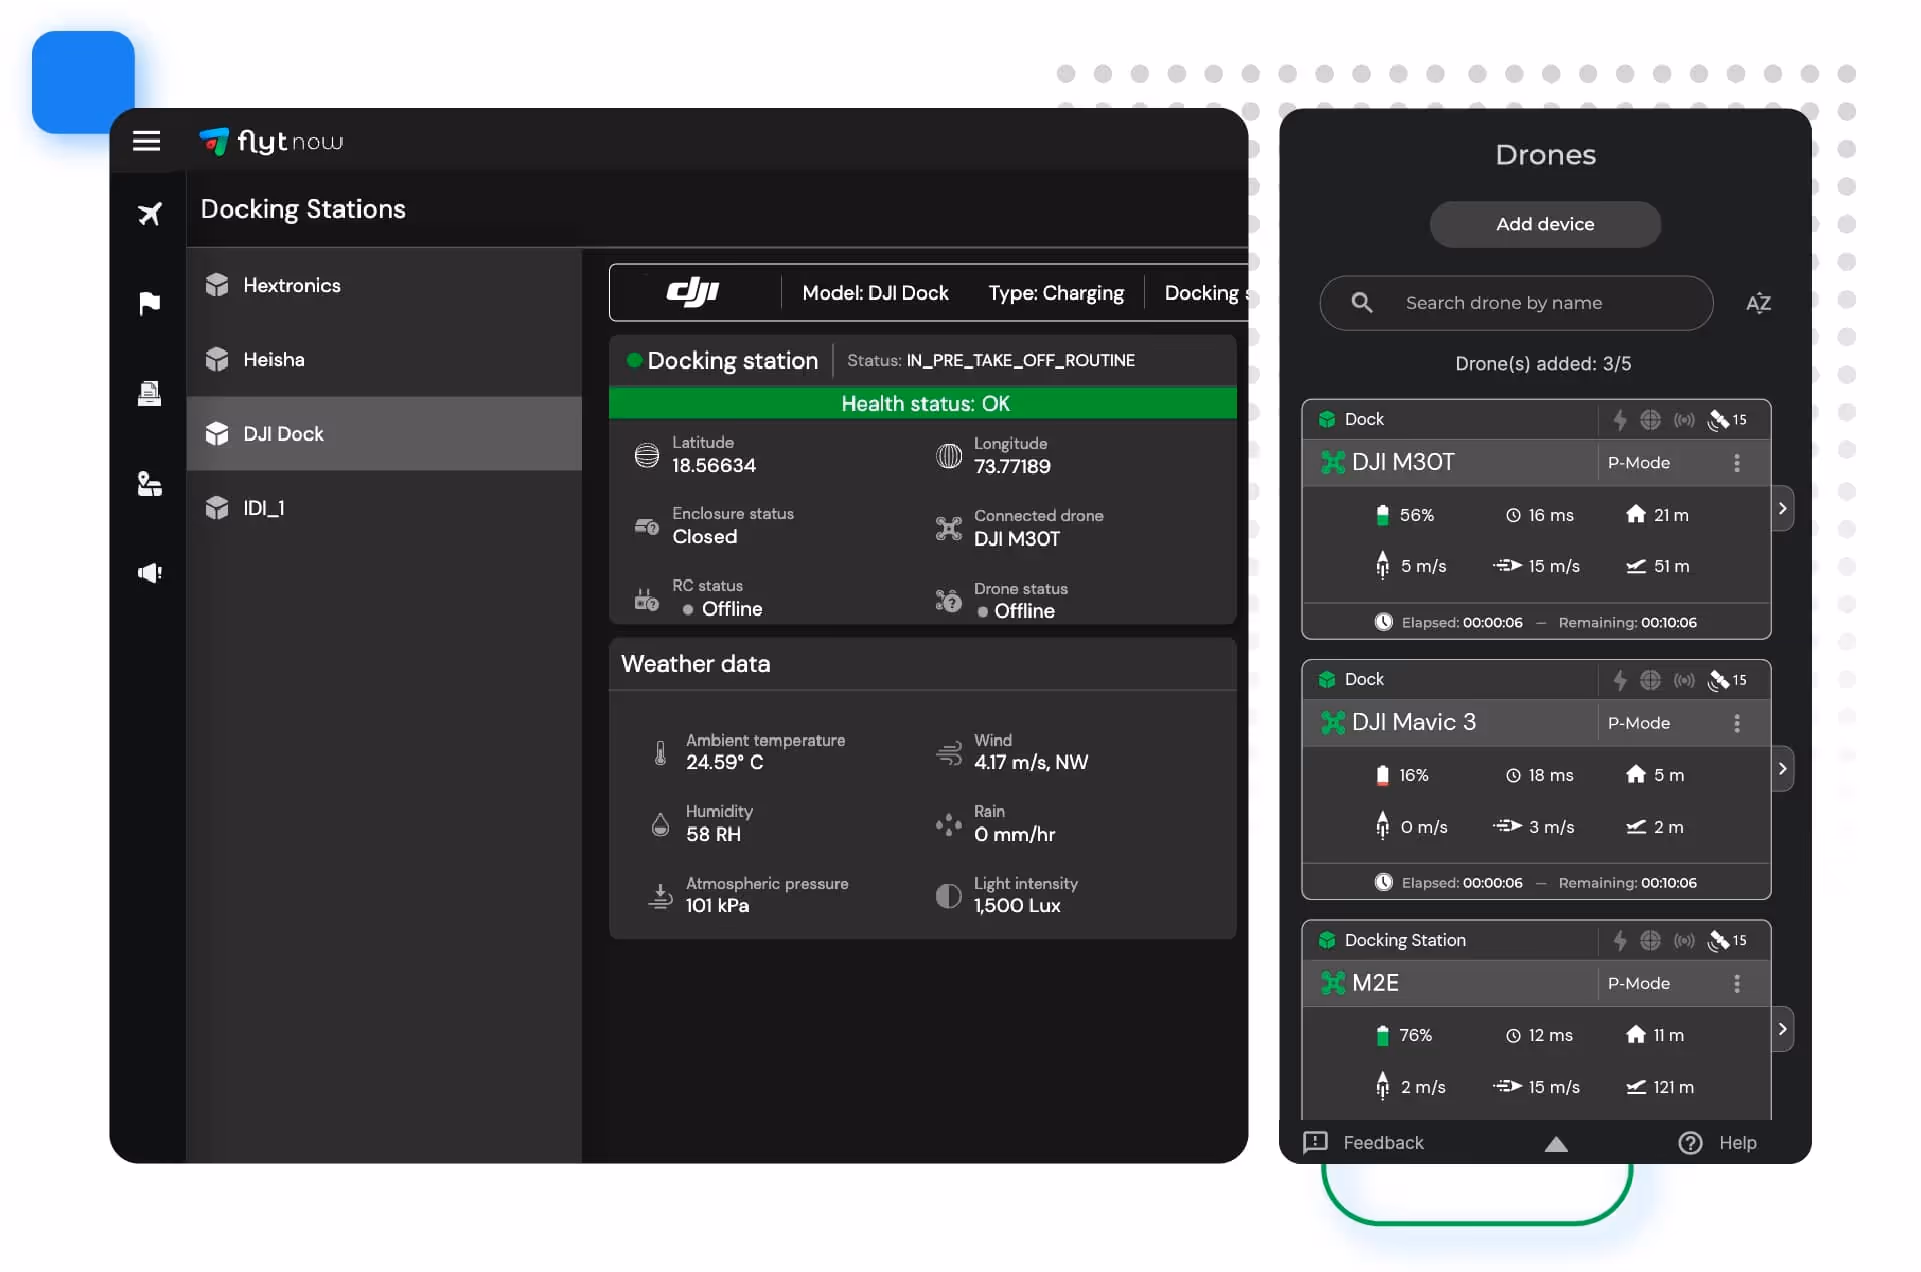Viewport: 1921px width, 1272px height.
Task: Click the documents icon in the sidebar
Action: tap(149, 393)
